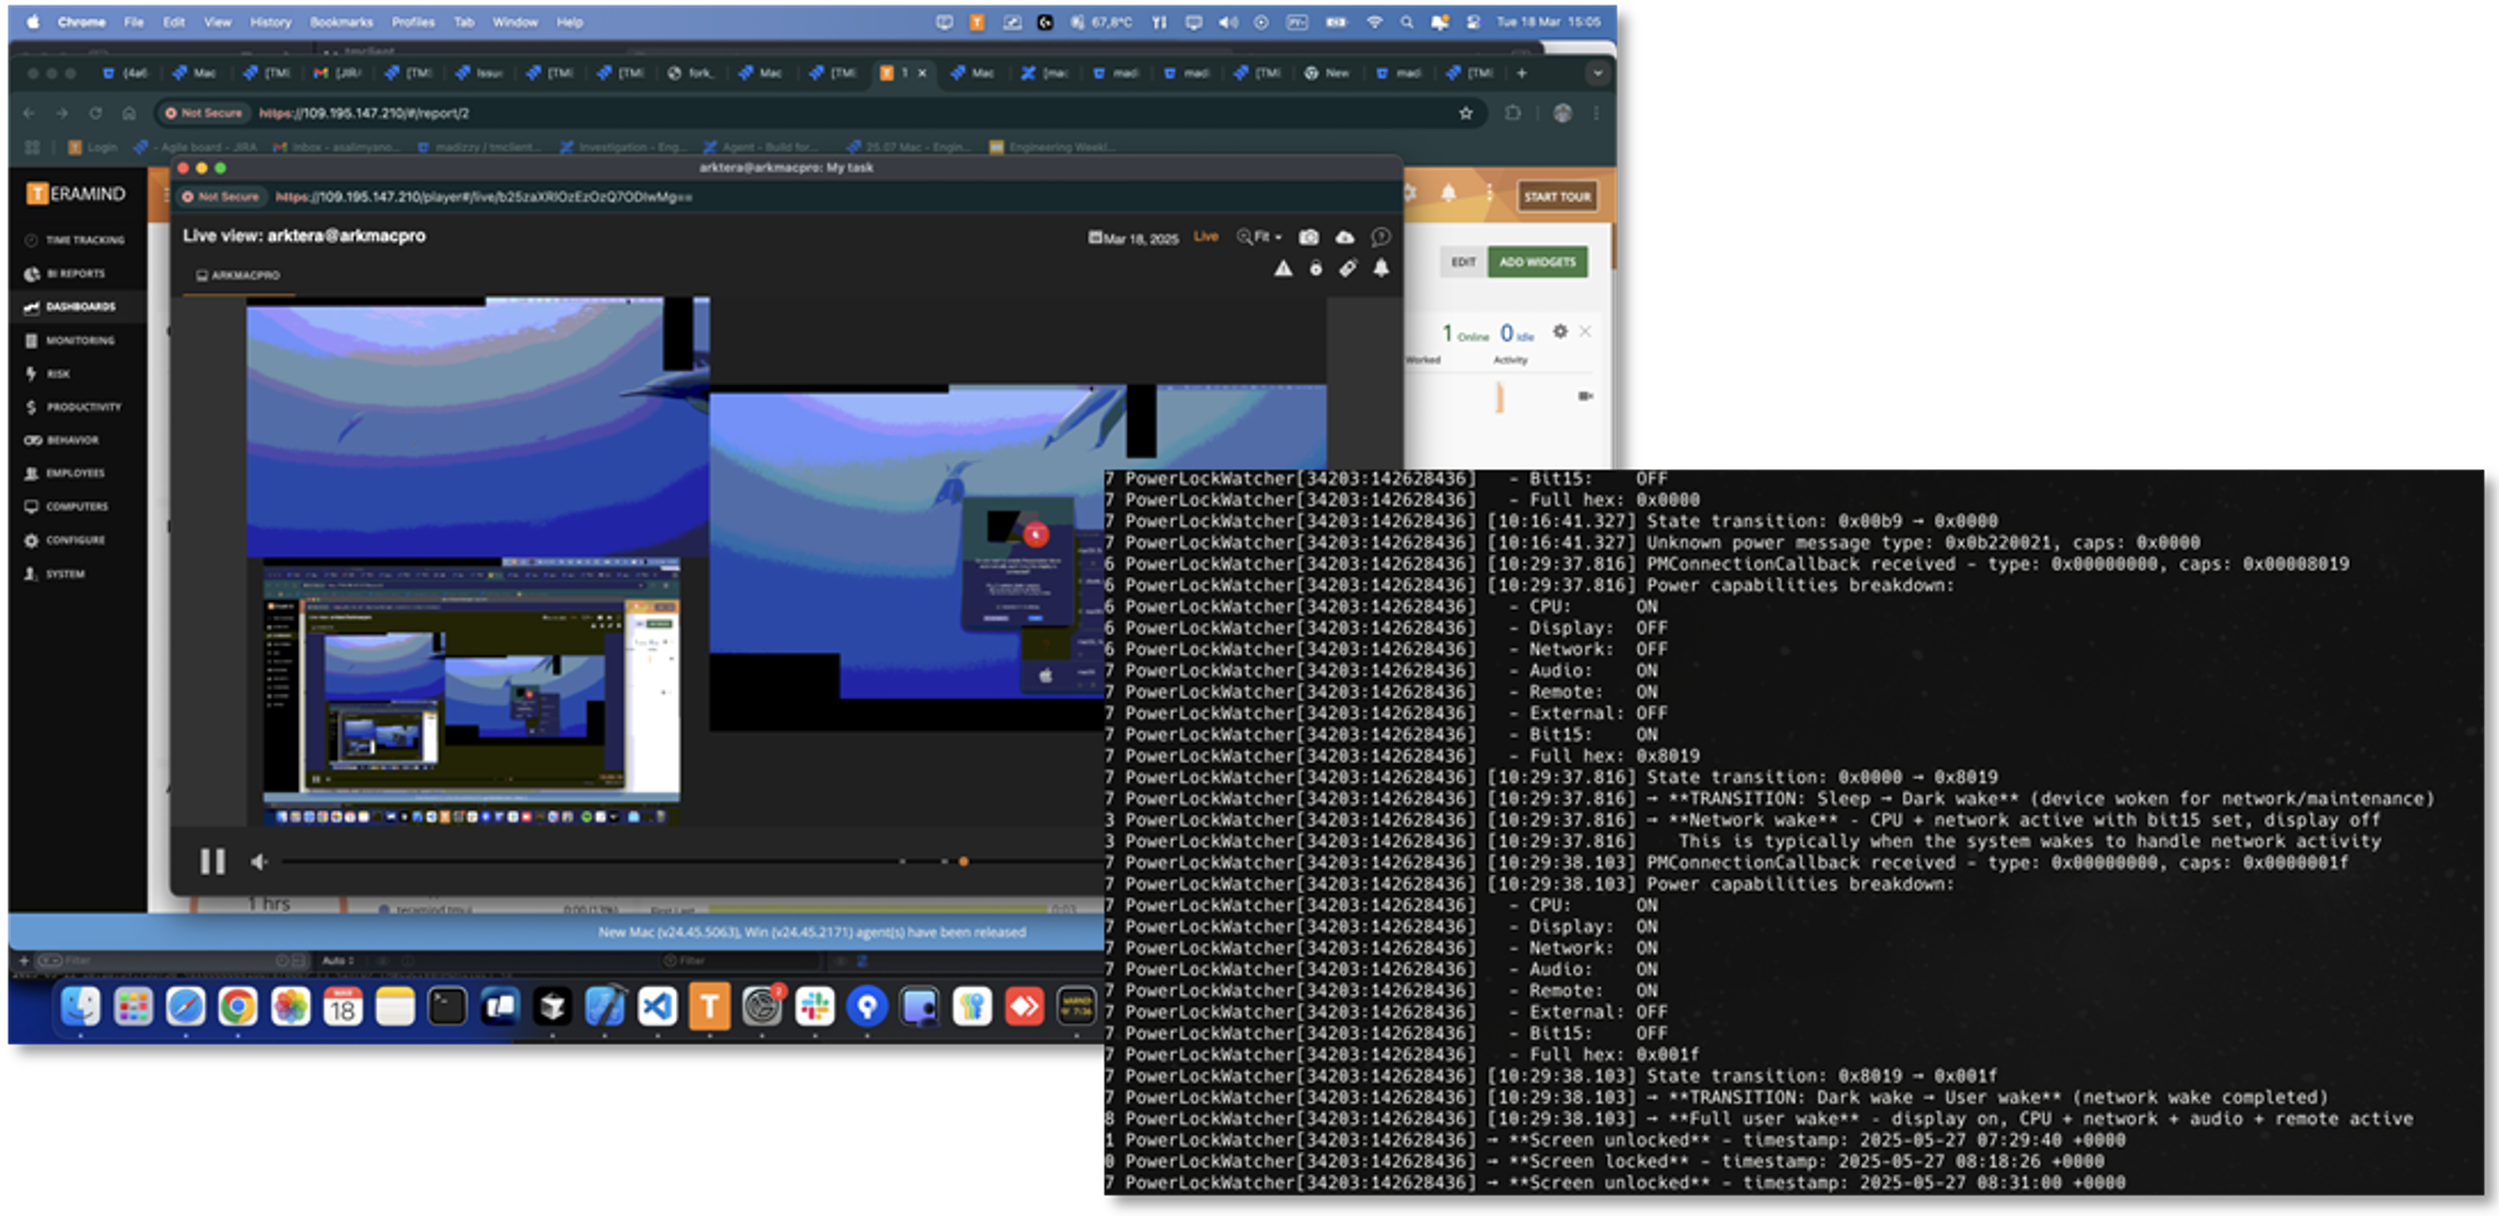Click the volume icon in menu bar
Viewport: 2499px width, 1216px height.
point(1228,22)
